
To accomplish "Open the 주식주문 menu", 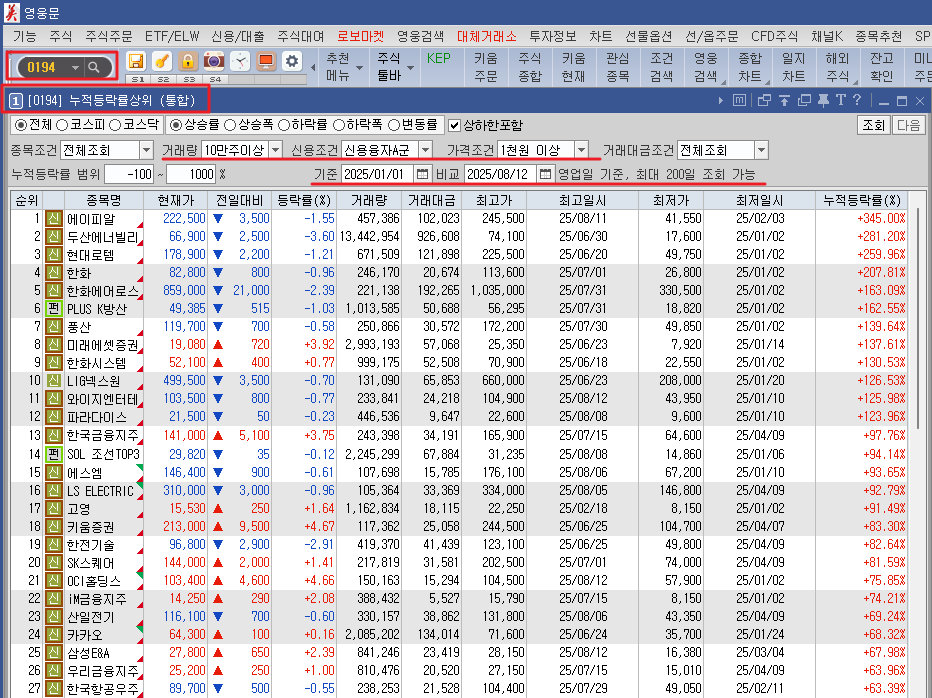I will (109, 36).
